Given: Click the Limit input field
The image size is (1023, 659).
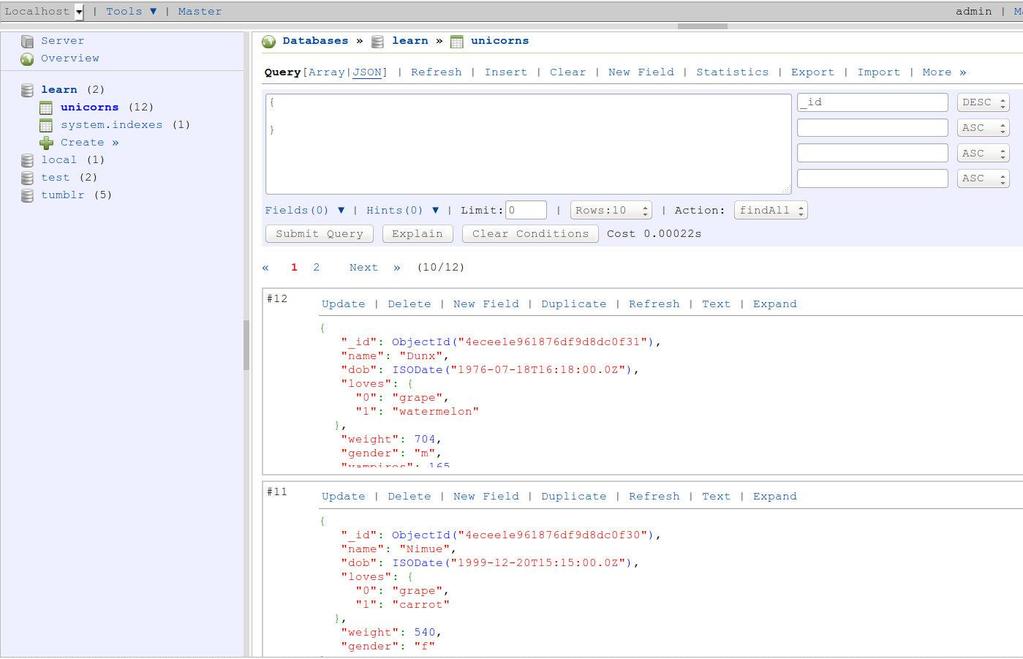Looking at the screenshot, I should [x=526, y=210].
